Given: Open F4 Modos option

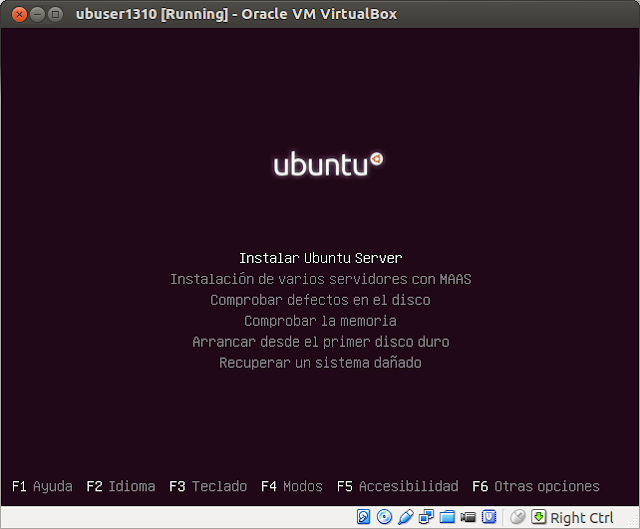Looking at the screenshot, I should click(x=292, y=486).
